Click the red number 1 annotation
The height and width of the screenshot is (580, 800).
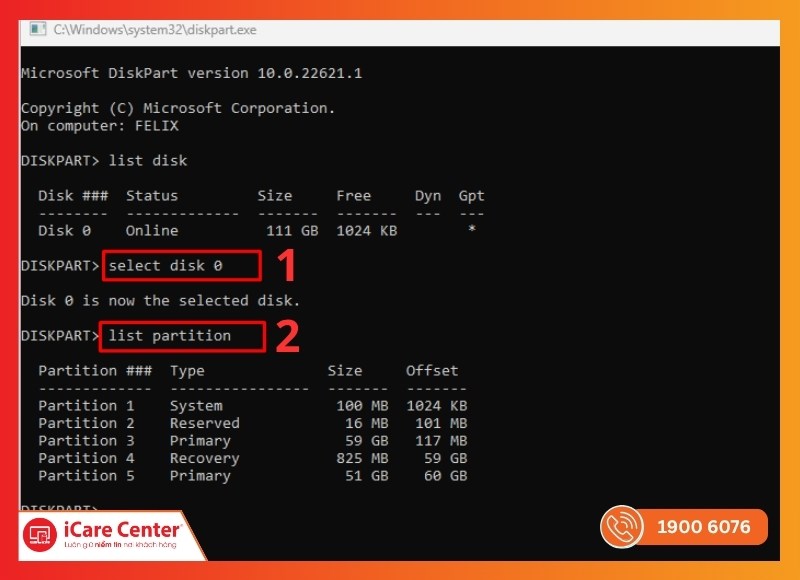click(287, 266)
